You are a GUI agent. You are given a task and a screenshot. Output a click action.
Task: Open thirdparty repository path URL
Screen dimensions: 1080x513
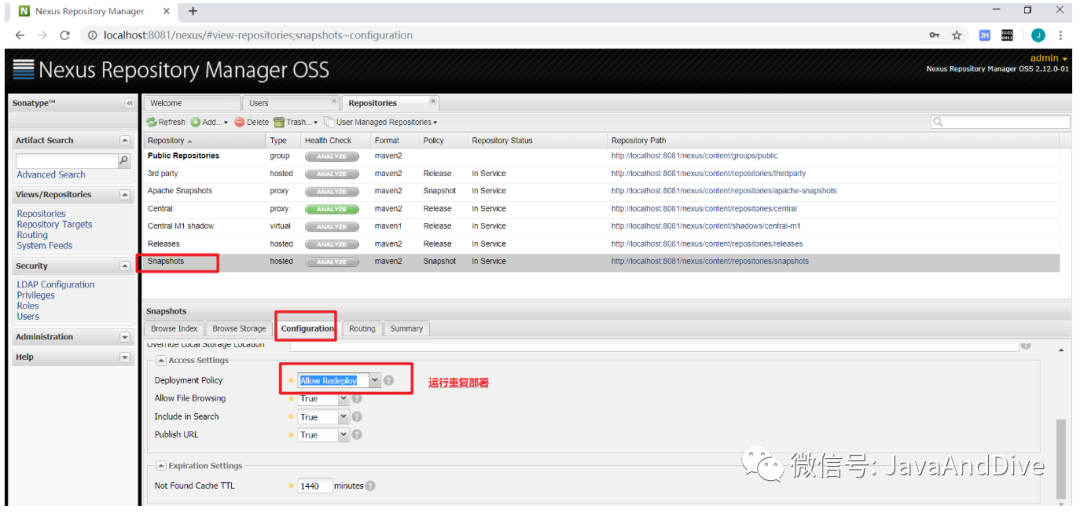(x=708, y=174)
